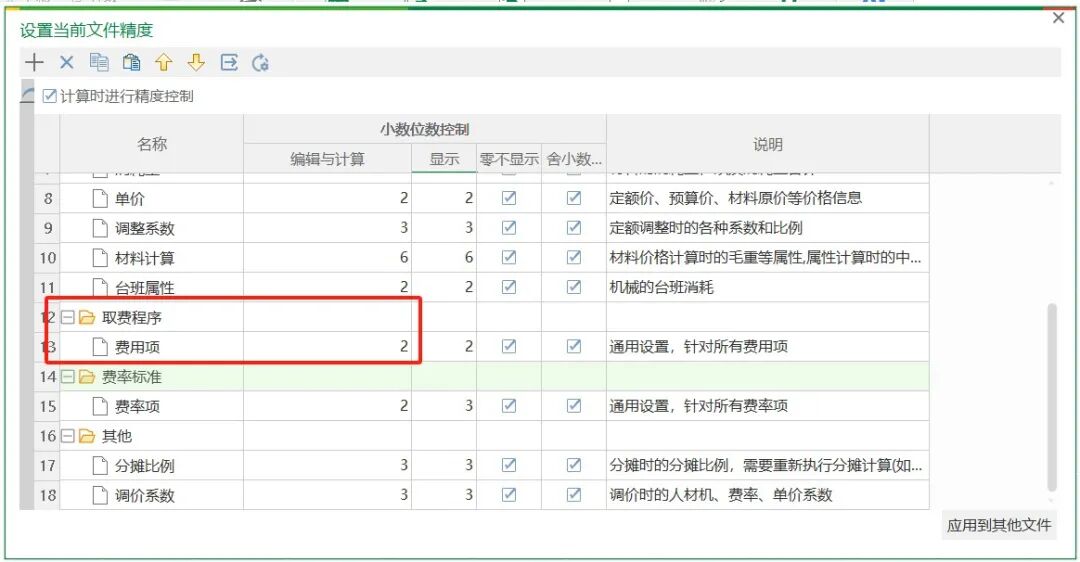Click the file icon of 费率项 row

(100, 406)
